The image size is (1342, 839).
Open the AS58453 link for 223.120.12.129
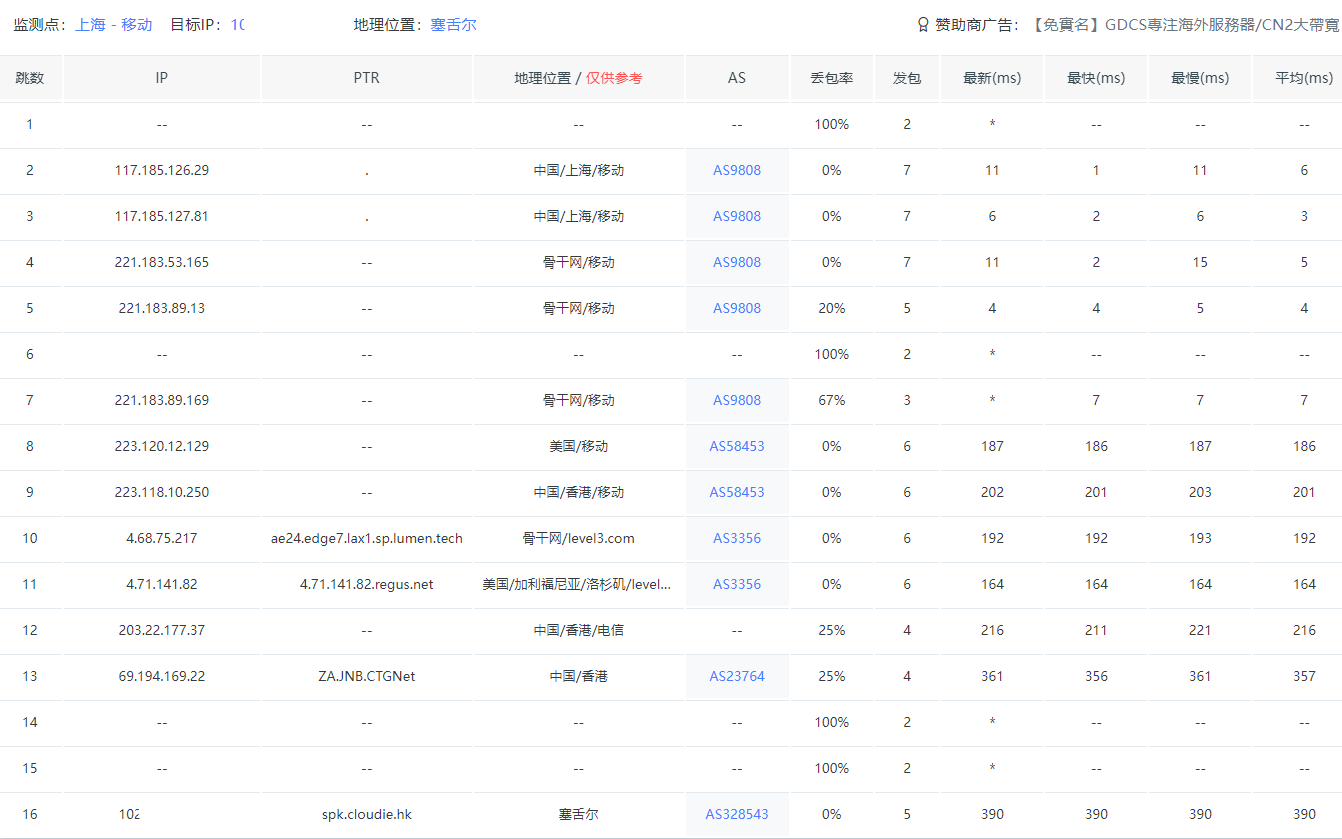(737, 446)
